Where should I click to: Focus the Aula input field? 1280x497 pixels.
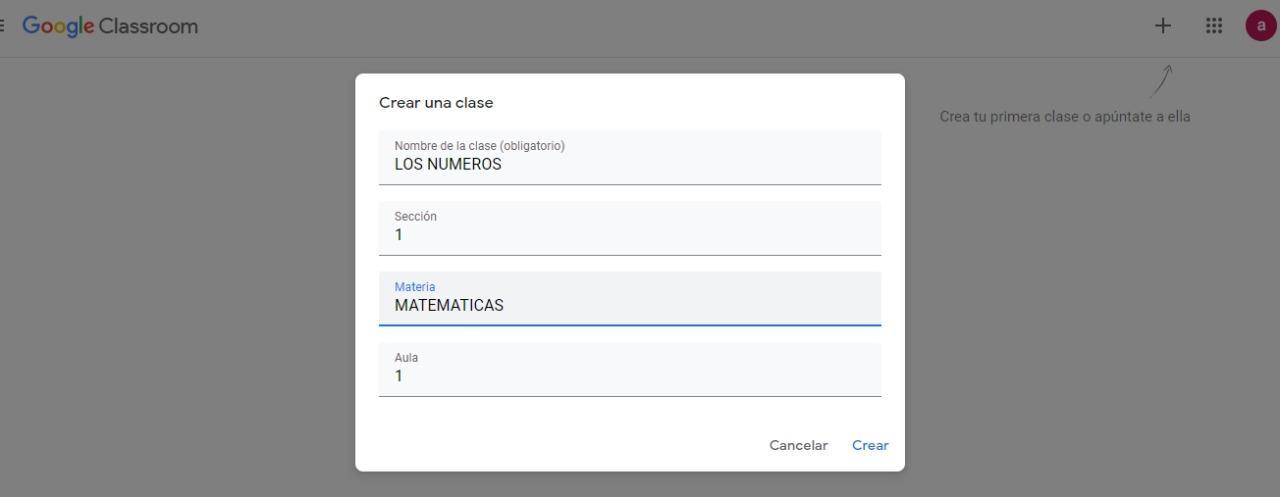click(x=630, y=369)
